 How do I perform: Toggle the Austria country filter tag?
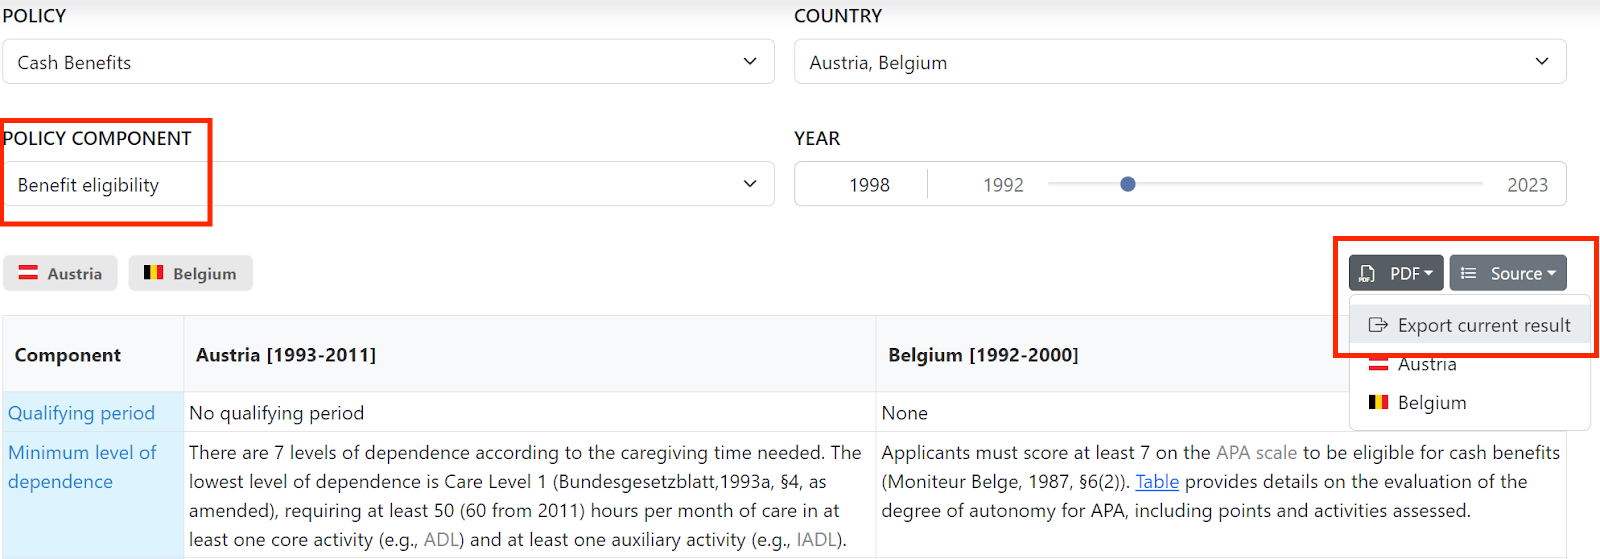pos(60,273)
